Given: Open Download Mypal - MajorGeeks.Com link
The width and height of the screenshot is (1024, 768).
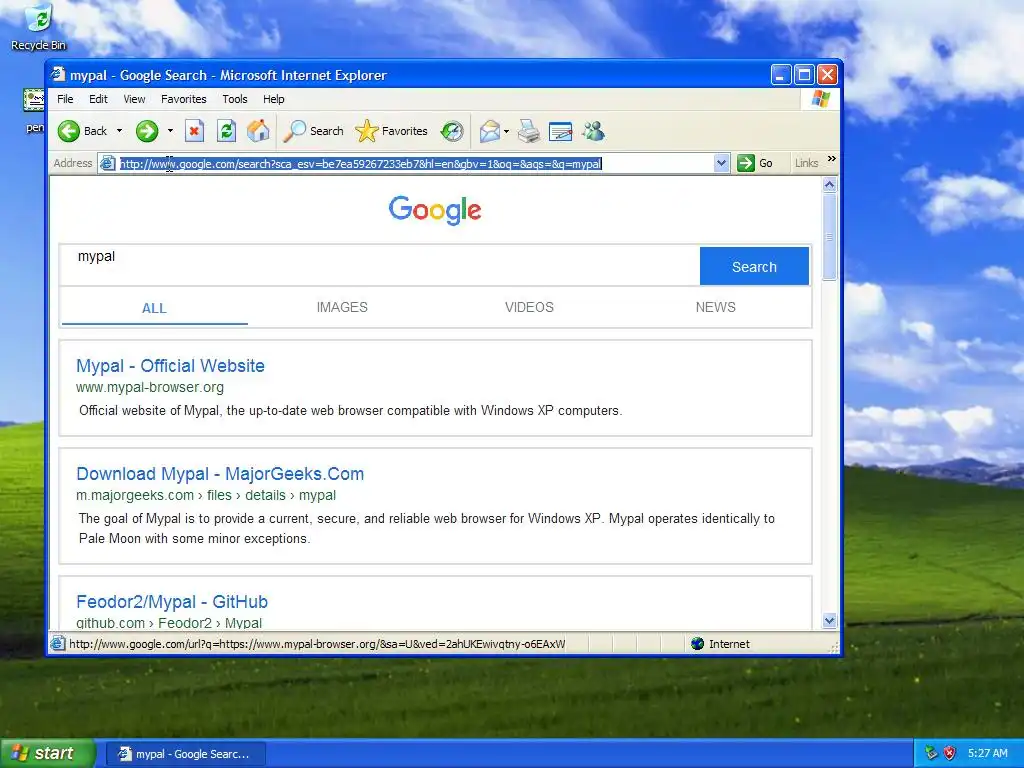Looking at the screenshot, I should (x=220, y=474).
